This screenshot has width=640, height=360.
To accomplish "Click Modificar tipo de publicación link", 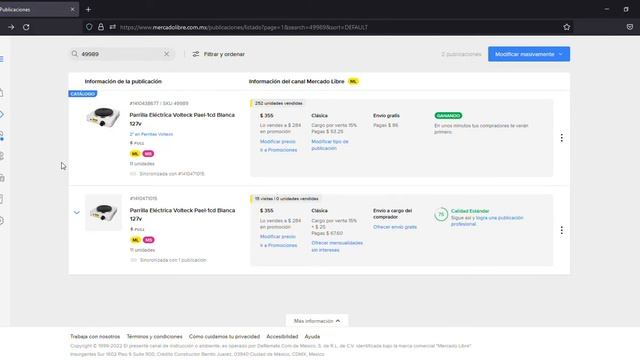I will (330, 144).
